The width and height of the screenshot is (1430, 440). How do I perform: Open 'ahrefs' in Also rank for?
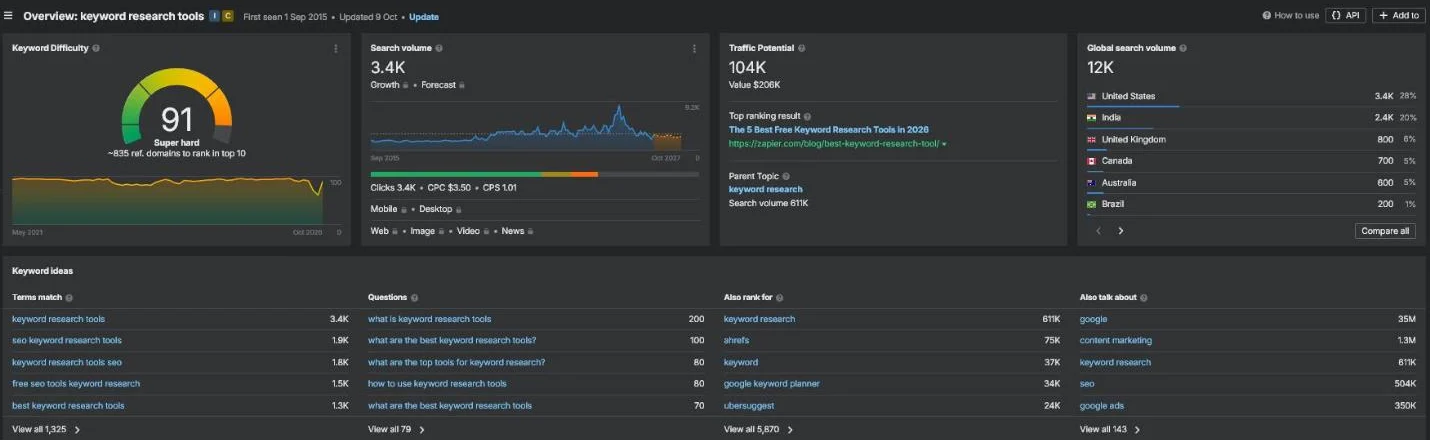coord(736,340)
